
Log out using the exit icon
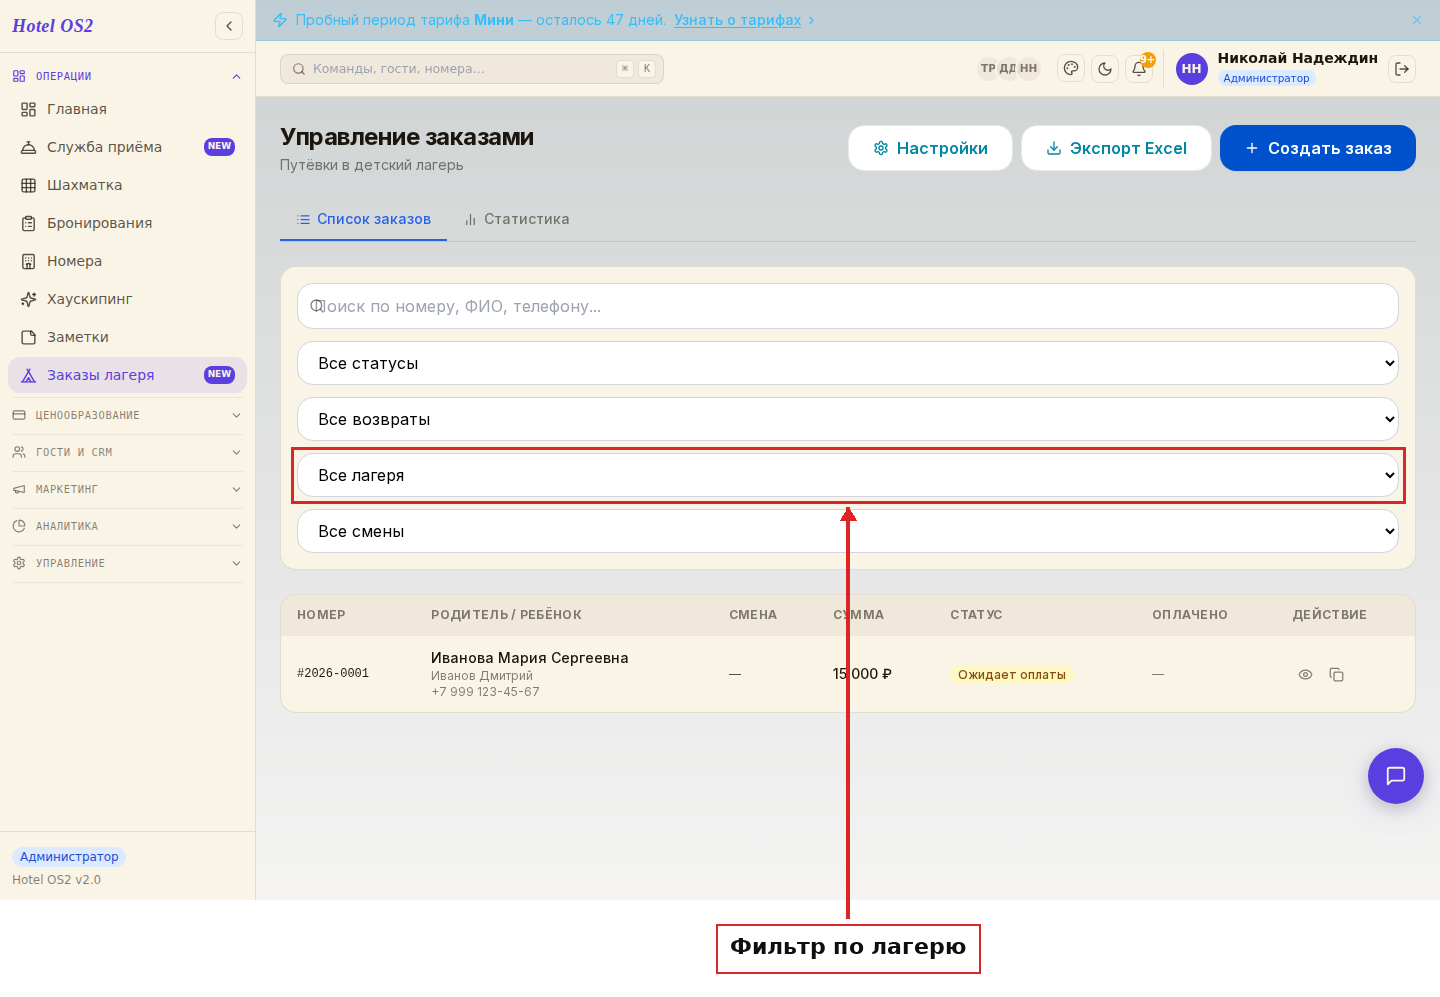1402,69
